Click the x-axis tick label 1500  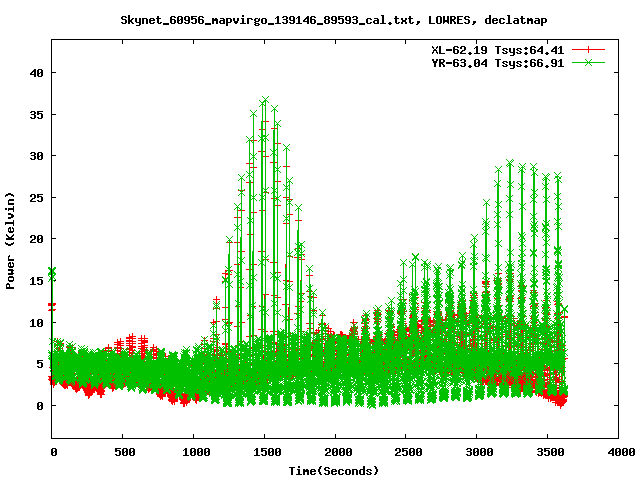pyautogui.click(x=267, y=452)
